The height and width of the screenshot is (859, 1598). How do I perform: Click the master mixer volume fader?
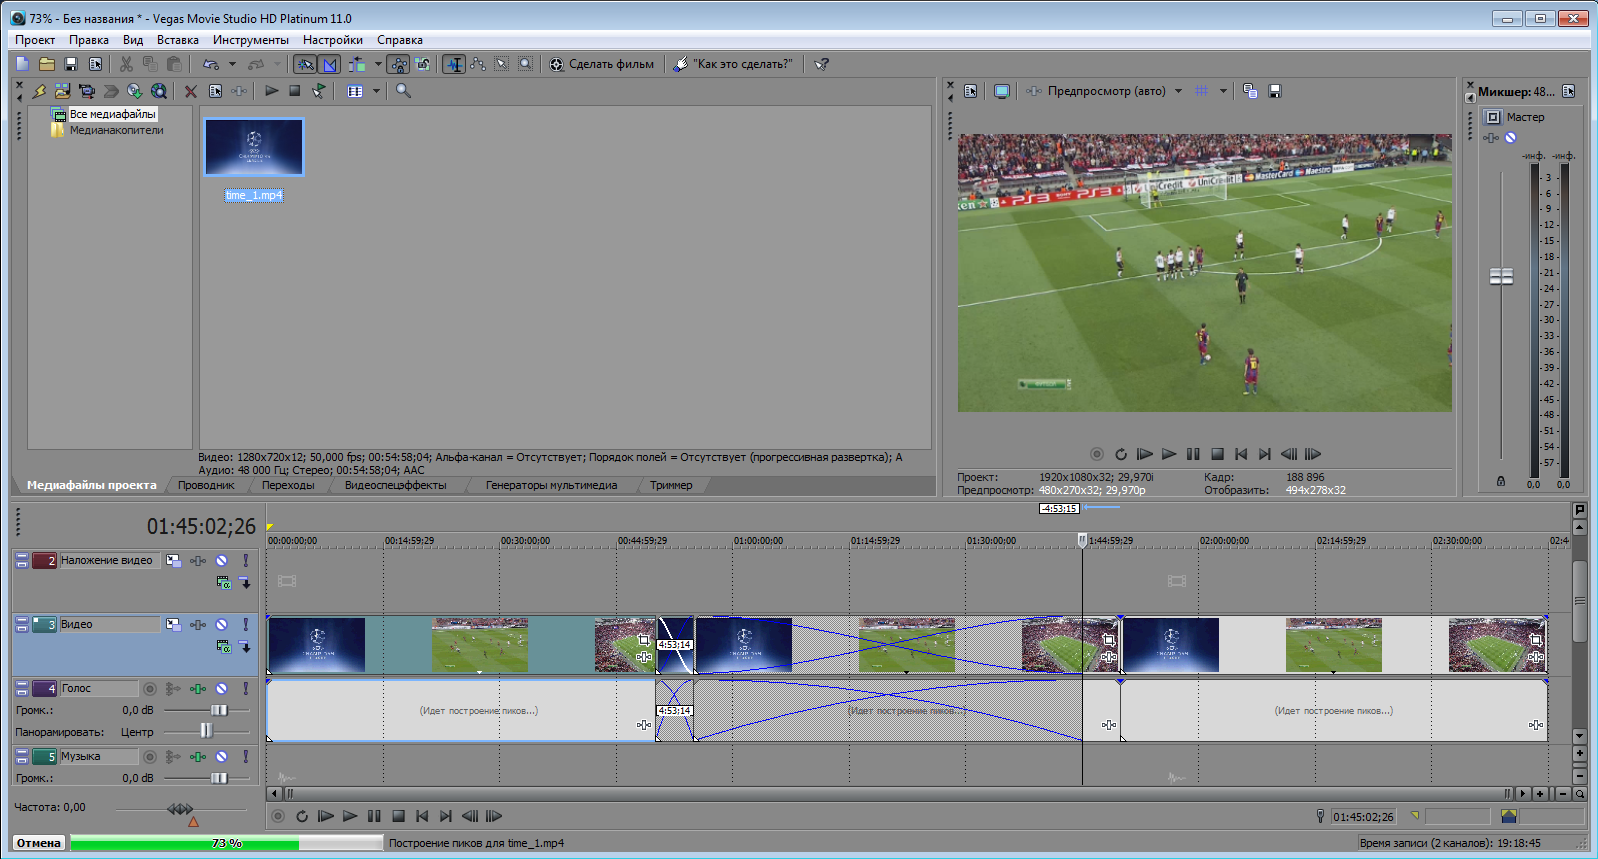(1501, 276)
